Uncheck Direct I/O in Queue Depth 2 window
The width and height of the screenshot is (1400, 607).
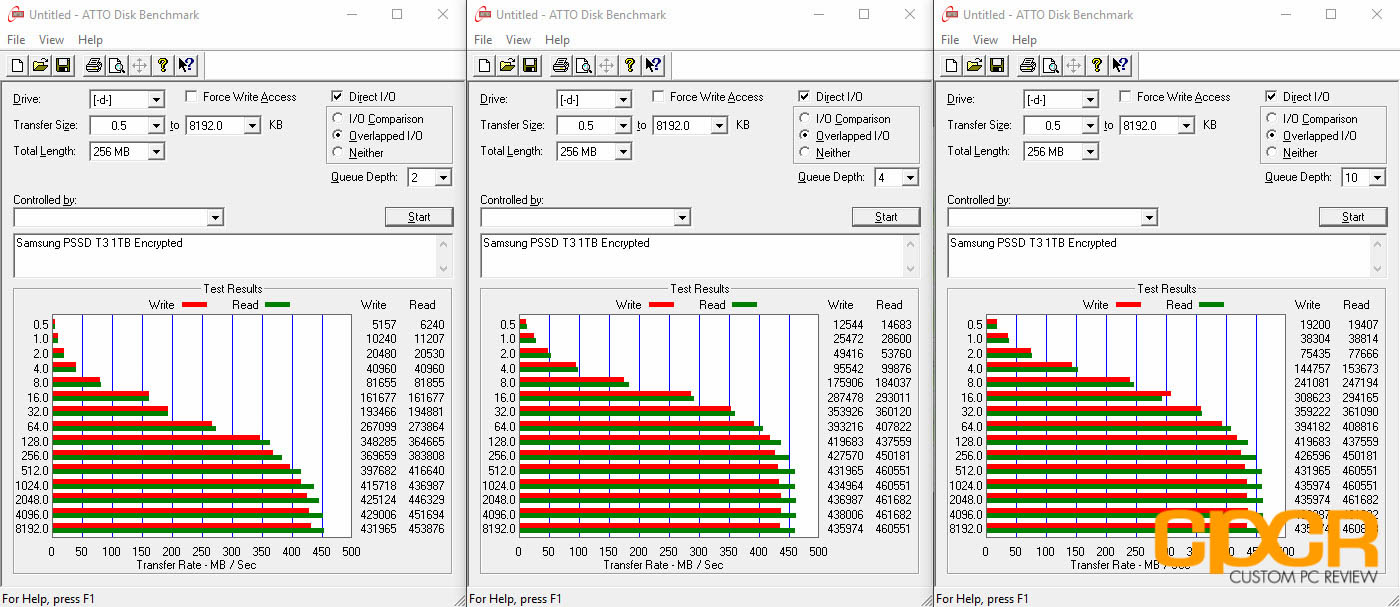tap(337, 97)
